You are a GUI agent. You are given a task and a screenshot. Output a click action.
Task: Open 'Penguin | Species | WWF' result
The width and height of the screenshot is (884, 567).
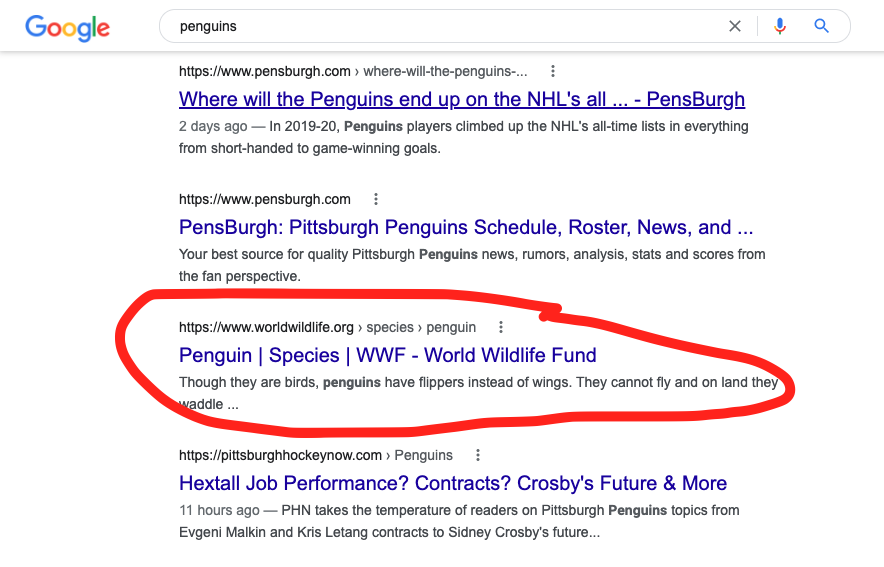point(387,355)
